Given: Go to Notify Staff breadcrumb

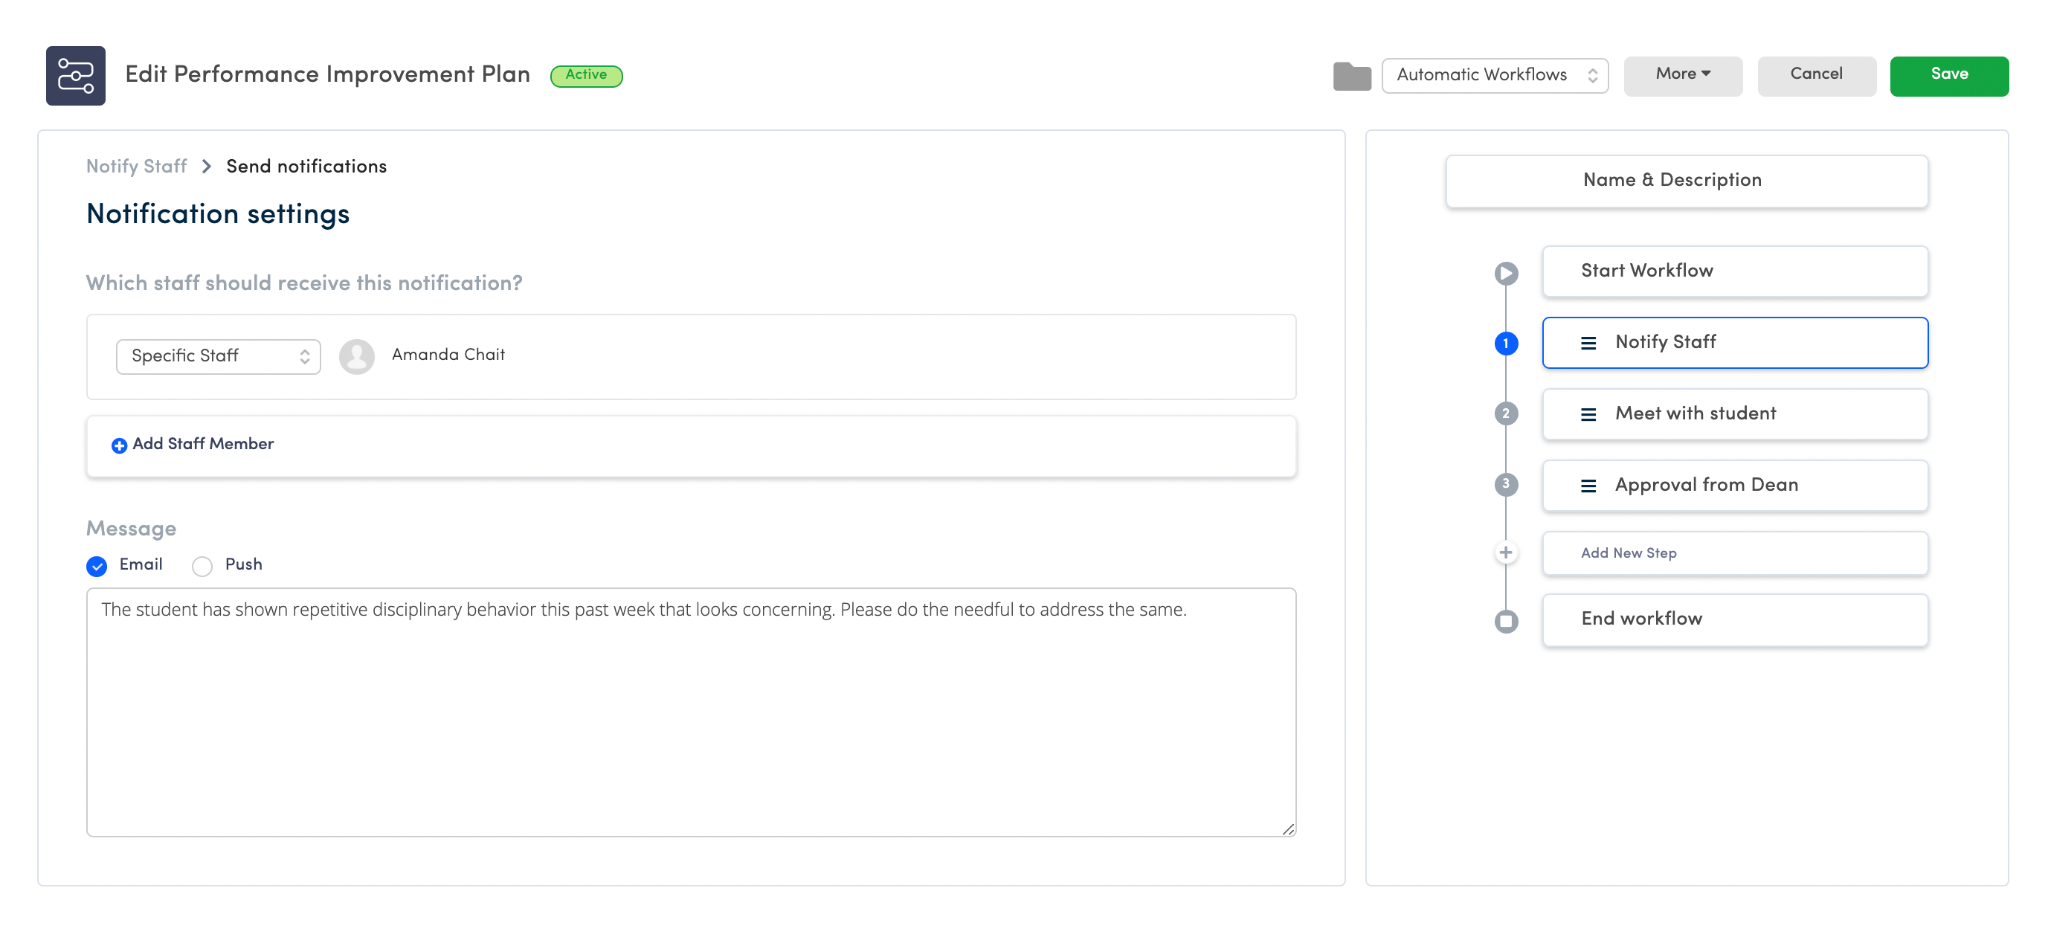Looking at the screenshot, I should click(x=137, y=166).
